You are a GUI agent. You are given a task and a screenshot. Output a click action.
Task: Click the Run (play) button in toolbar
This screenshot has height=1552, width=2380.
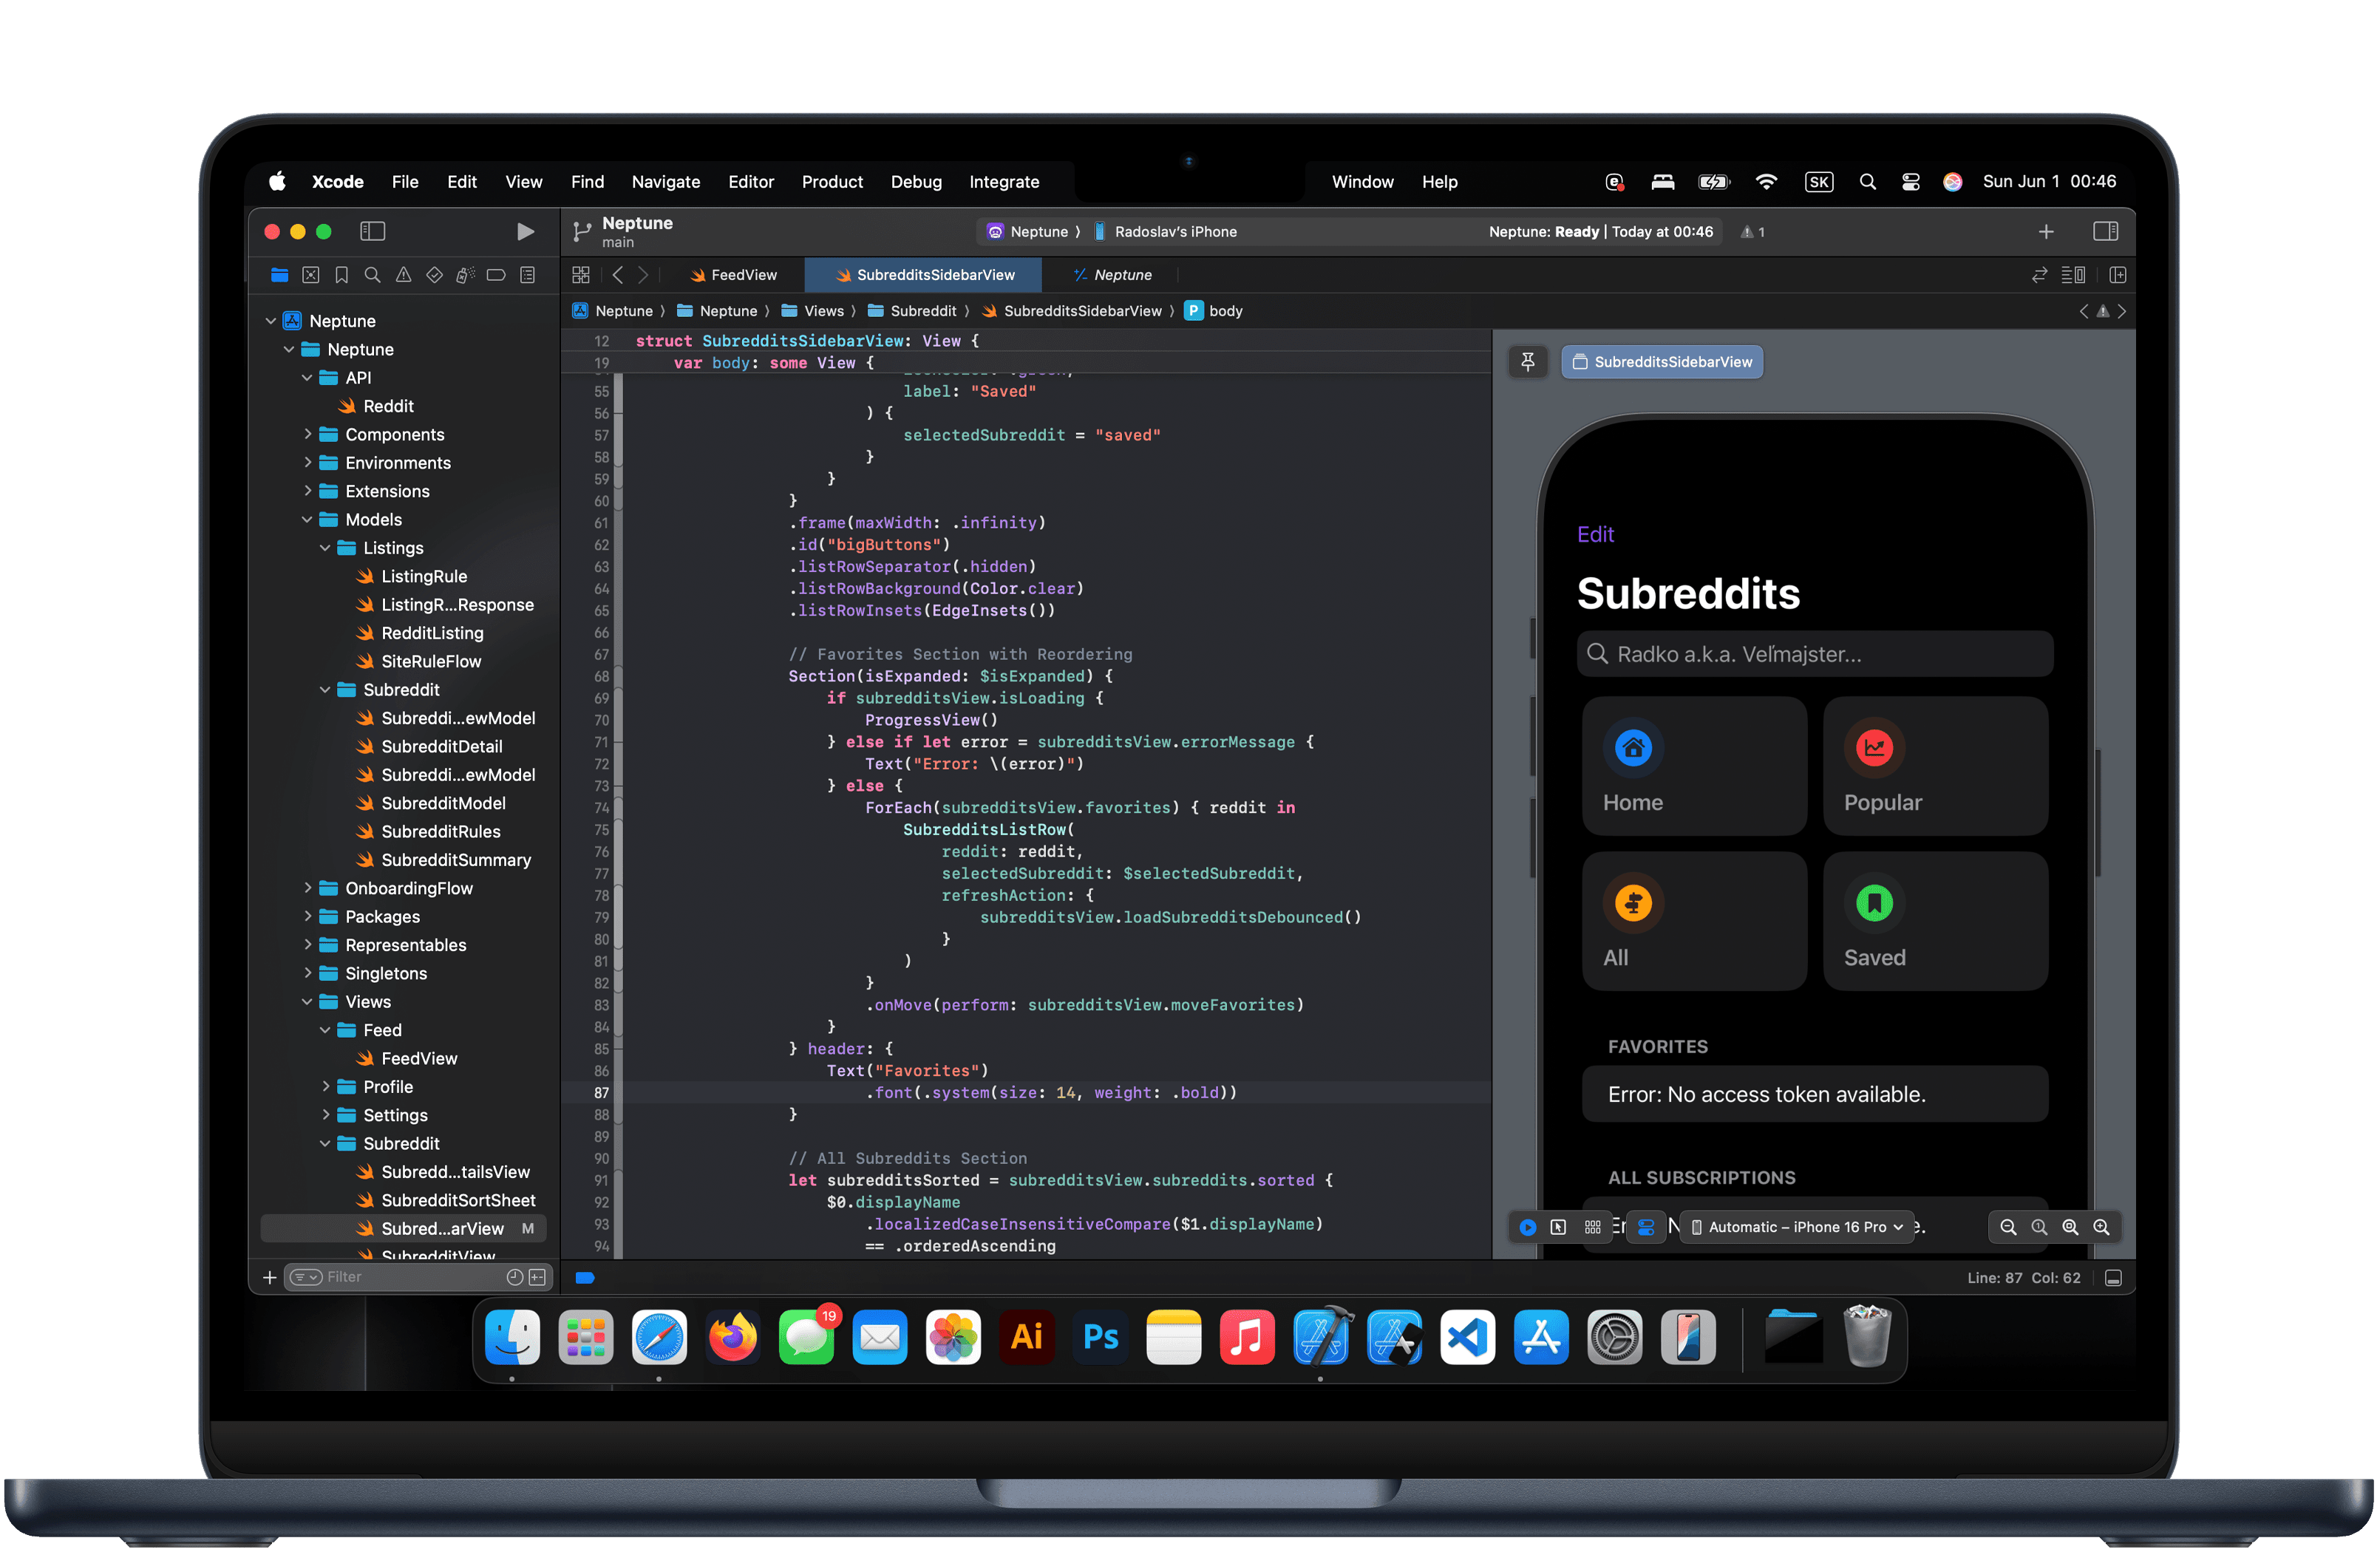525,232
